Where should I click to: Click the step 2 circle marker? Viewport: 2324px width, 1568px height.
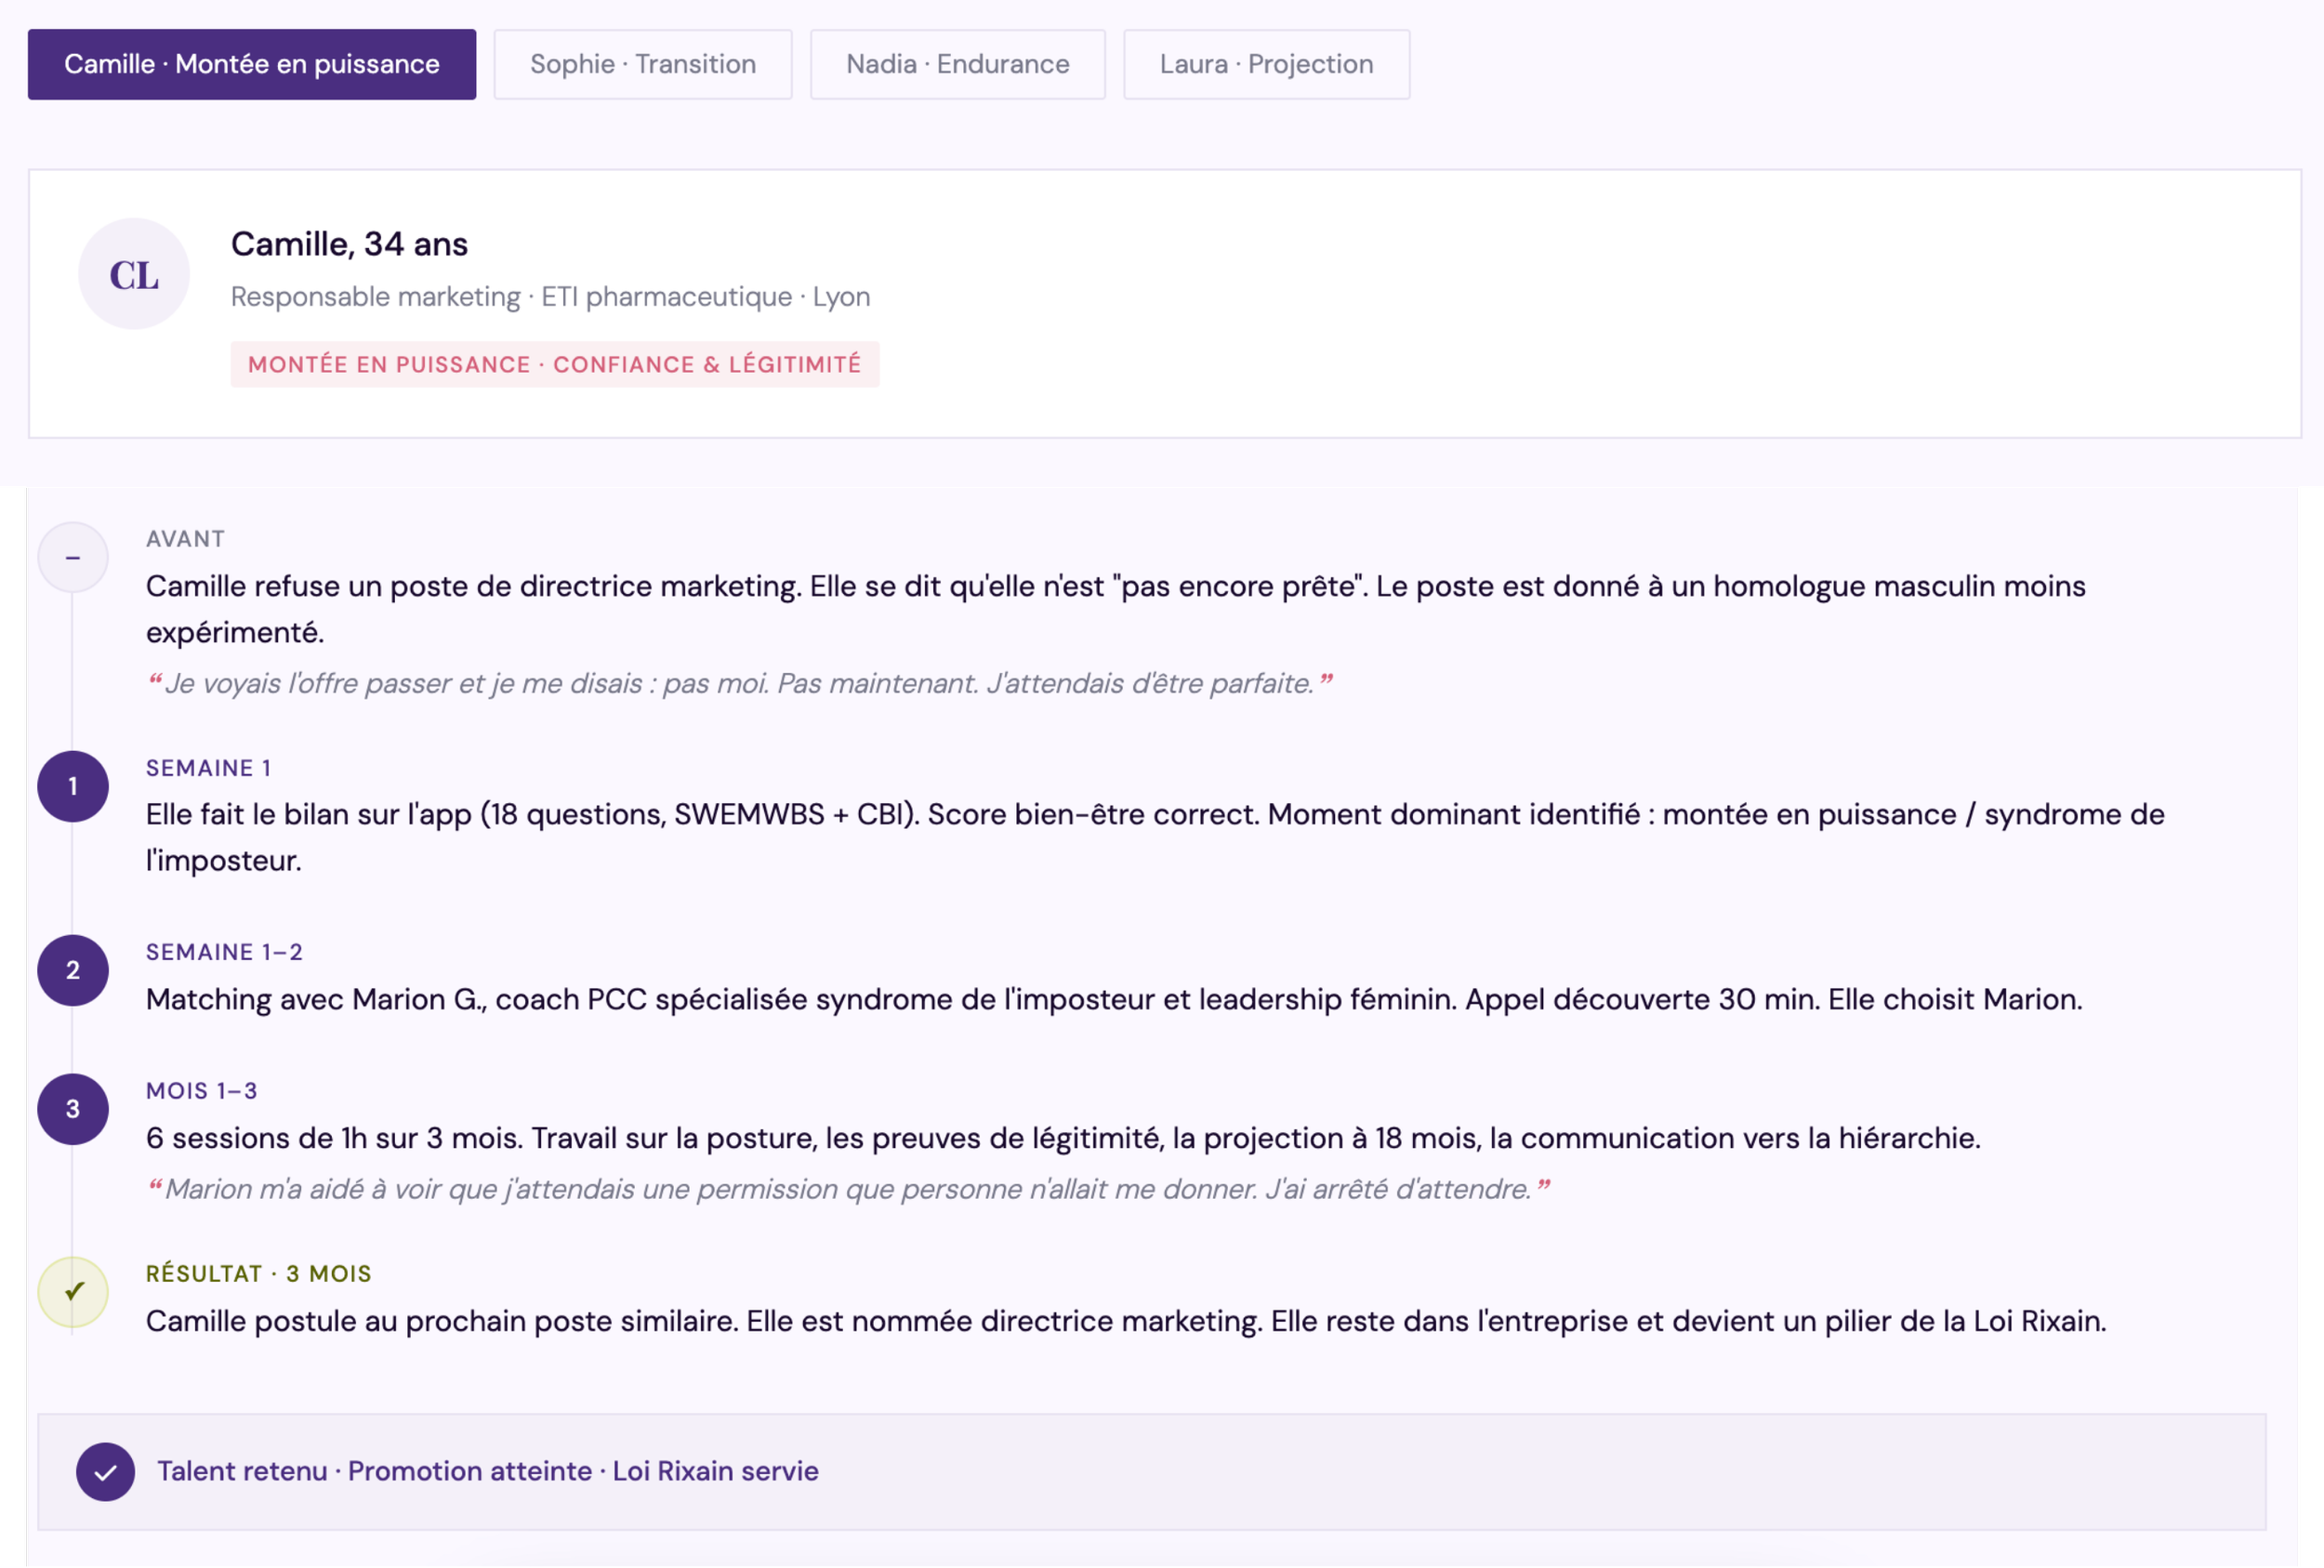click(73, 970)
